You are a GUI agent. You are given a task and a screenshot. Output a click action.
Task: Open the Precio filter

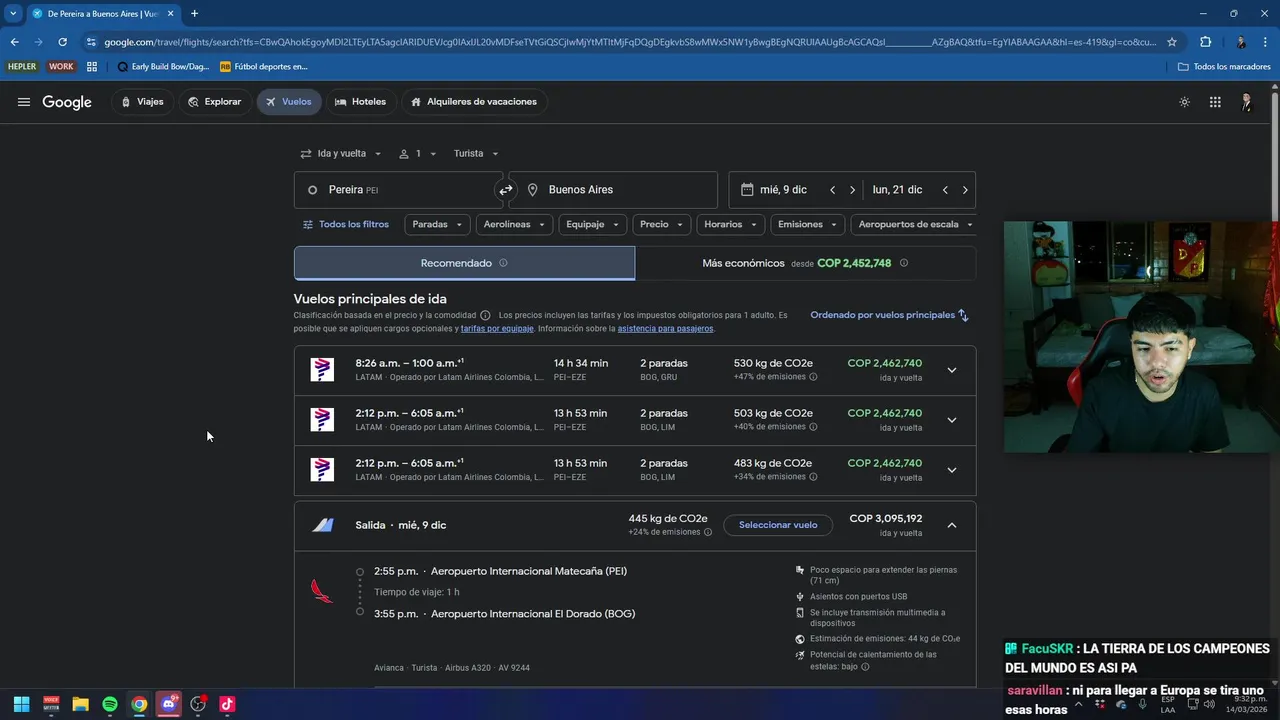[662, 225]
